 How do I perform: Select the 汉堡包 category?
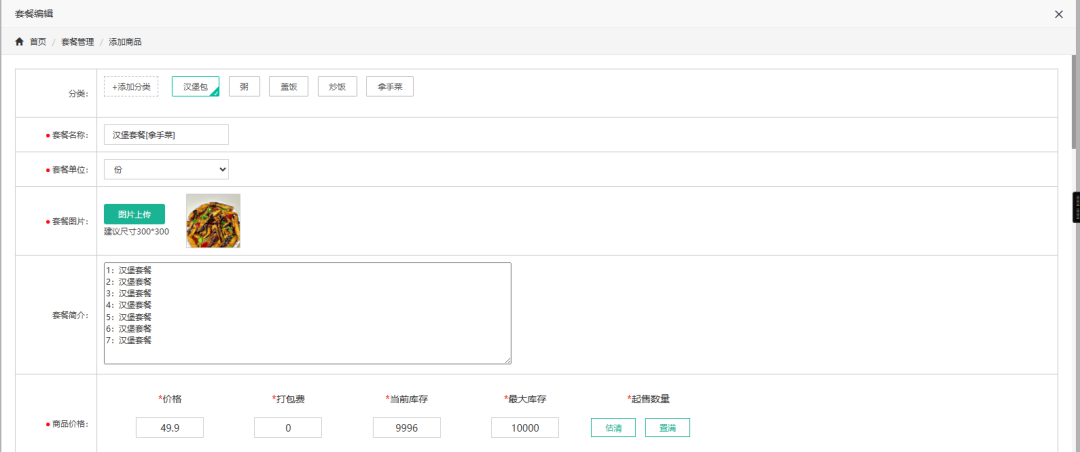pos(195,87)
